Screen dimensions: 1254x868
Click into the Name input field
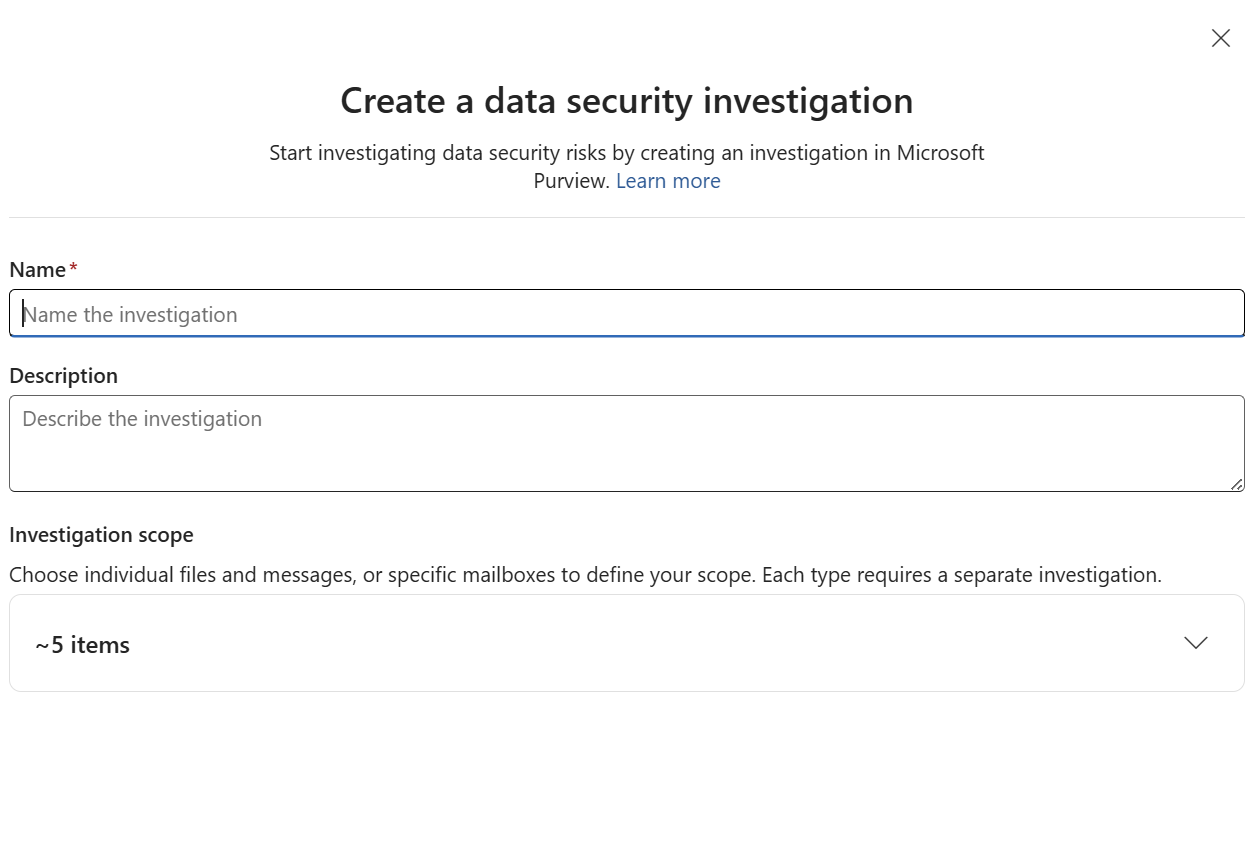[x=626, y=314]
